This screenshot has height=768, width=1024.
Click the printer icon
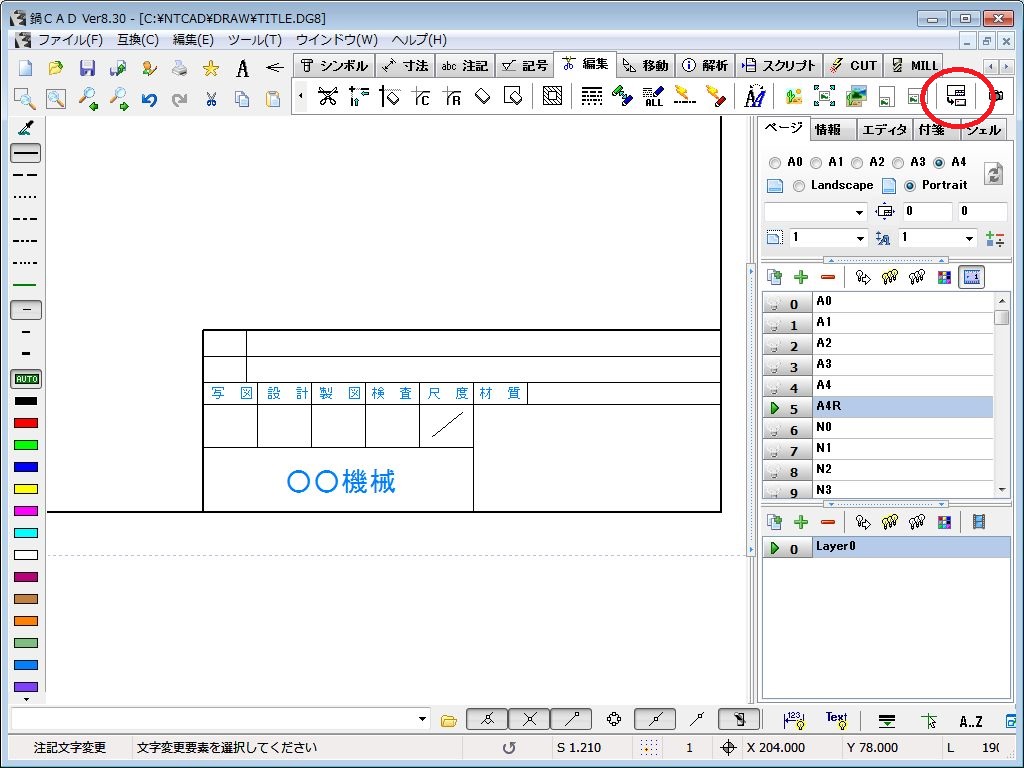pos(179,68)
